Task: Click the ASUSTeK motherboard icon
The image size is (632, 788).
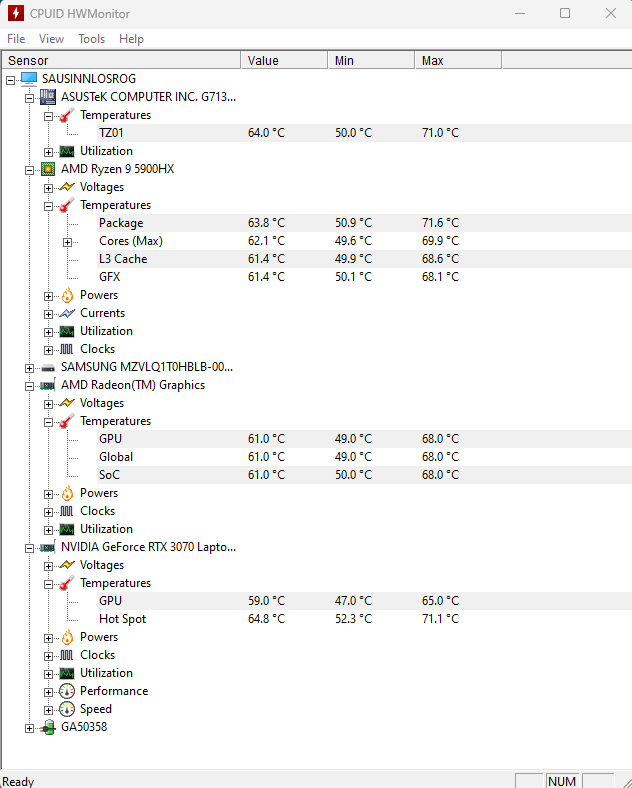Action: [x=48, y=97]
